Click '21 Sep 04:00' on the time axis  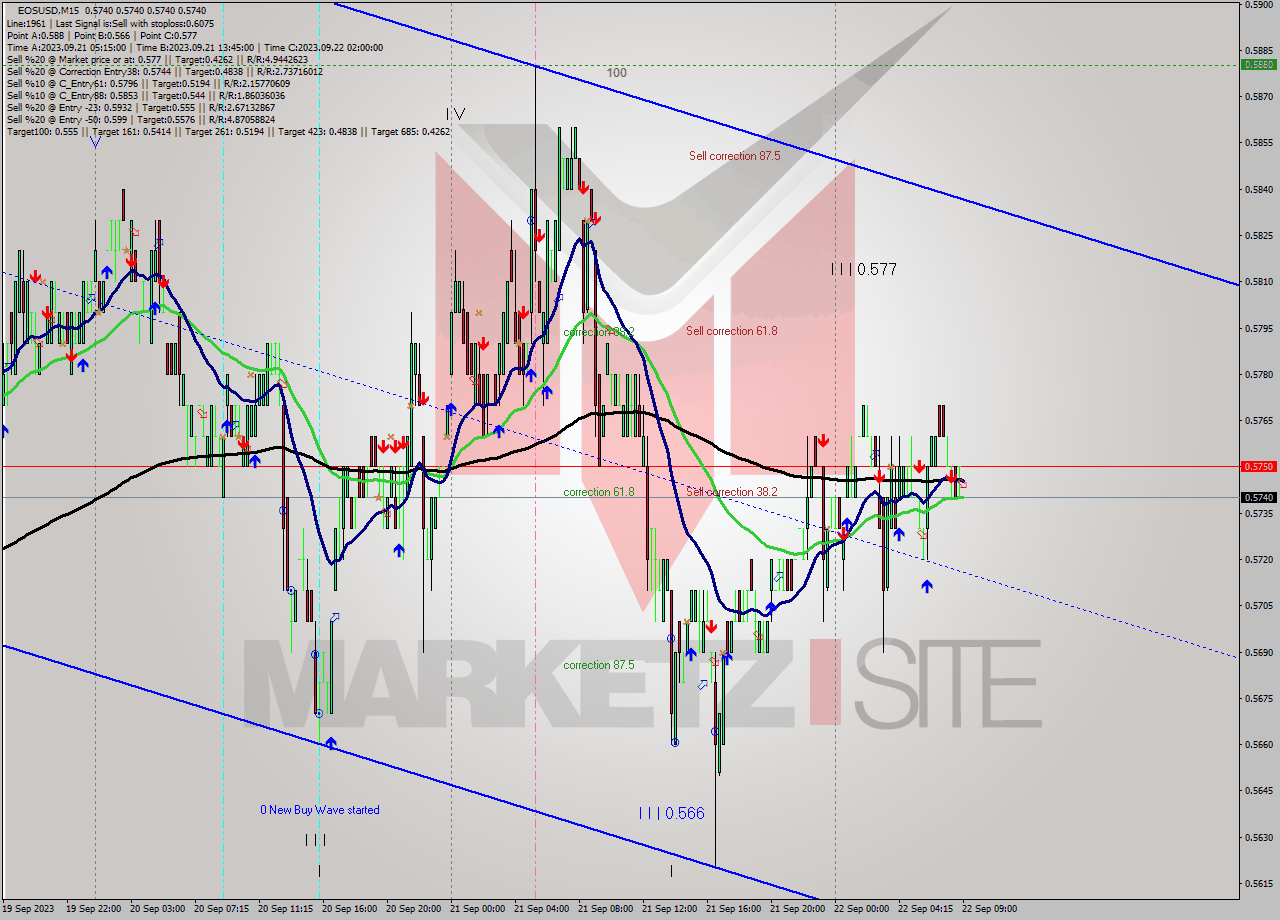543,909
